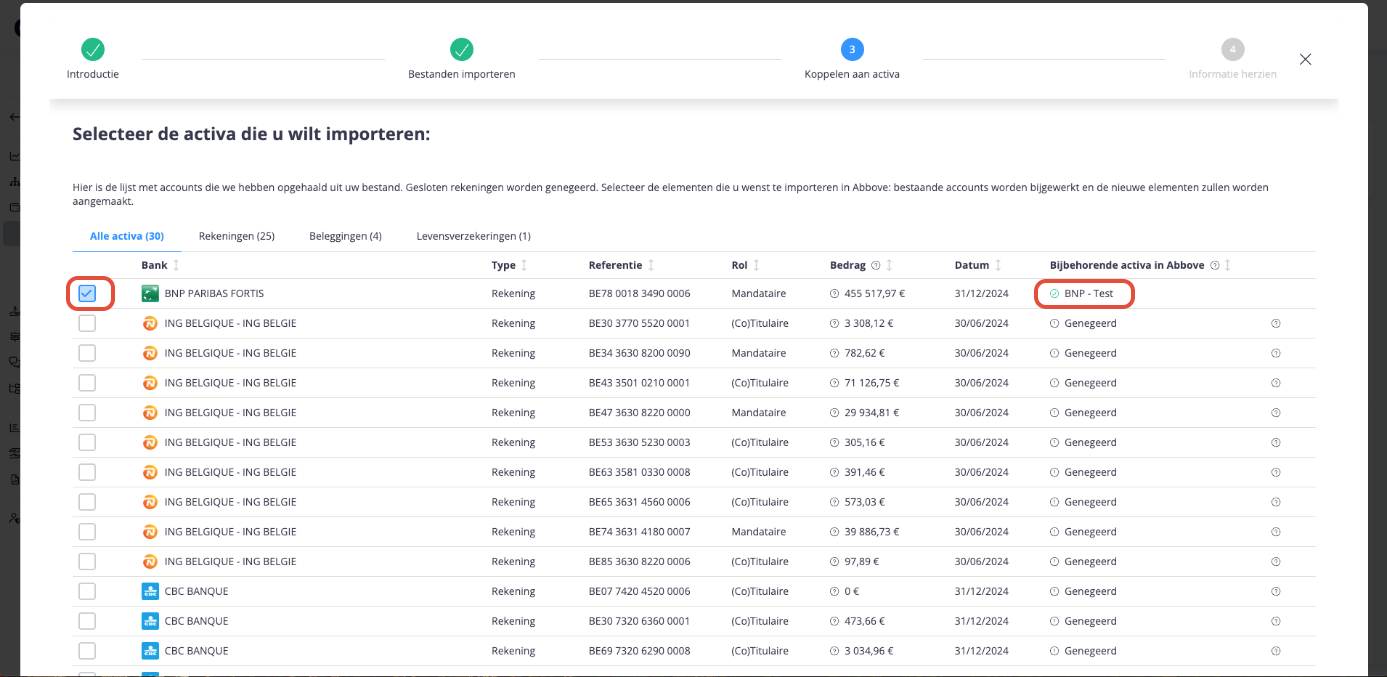Image resolution: width=1387 pixels, height=677 pixels.
Task: Sort by Bijbehorende activa in Abbove column
Action: [1227, 265]
